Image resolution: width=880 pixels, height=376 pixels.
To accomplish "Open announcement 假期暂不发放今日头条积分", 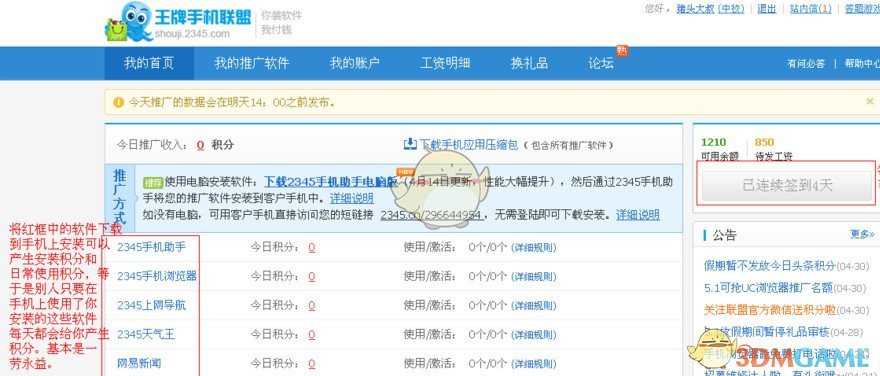I will [x=769, y=265].
